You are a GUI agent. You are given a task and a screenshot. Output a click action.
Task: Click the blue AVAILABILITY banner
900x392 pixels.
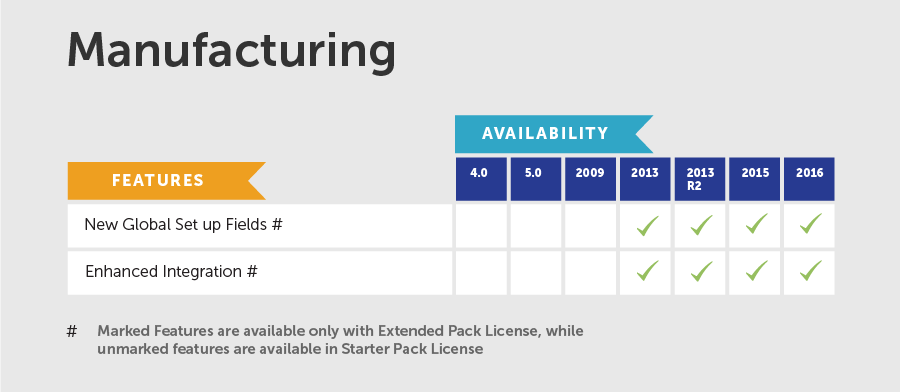click(x=554, y=134)
